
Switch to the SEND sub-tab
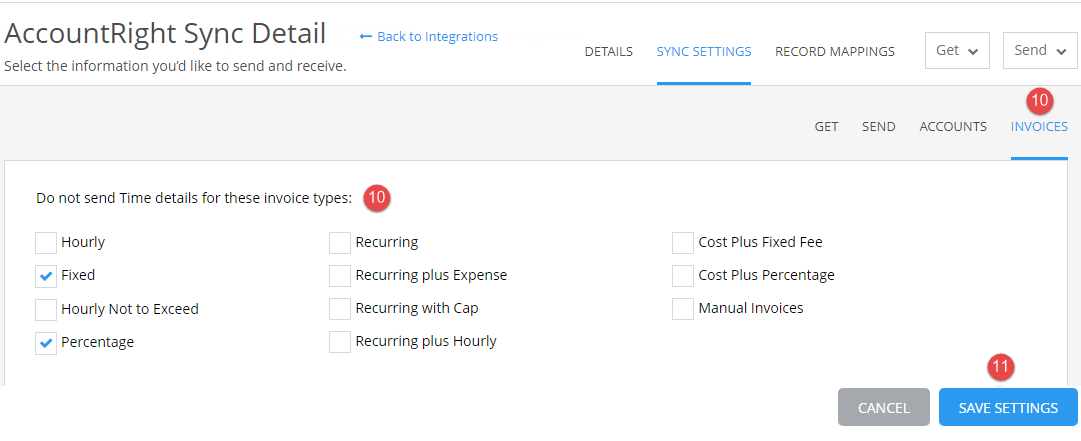click(878, 127)
